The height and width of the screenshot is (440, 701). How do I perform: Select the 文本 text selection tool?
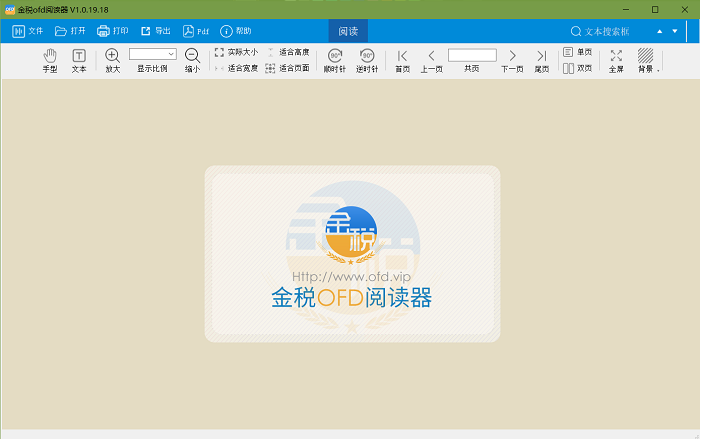click(x=79, y=60)
